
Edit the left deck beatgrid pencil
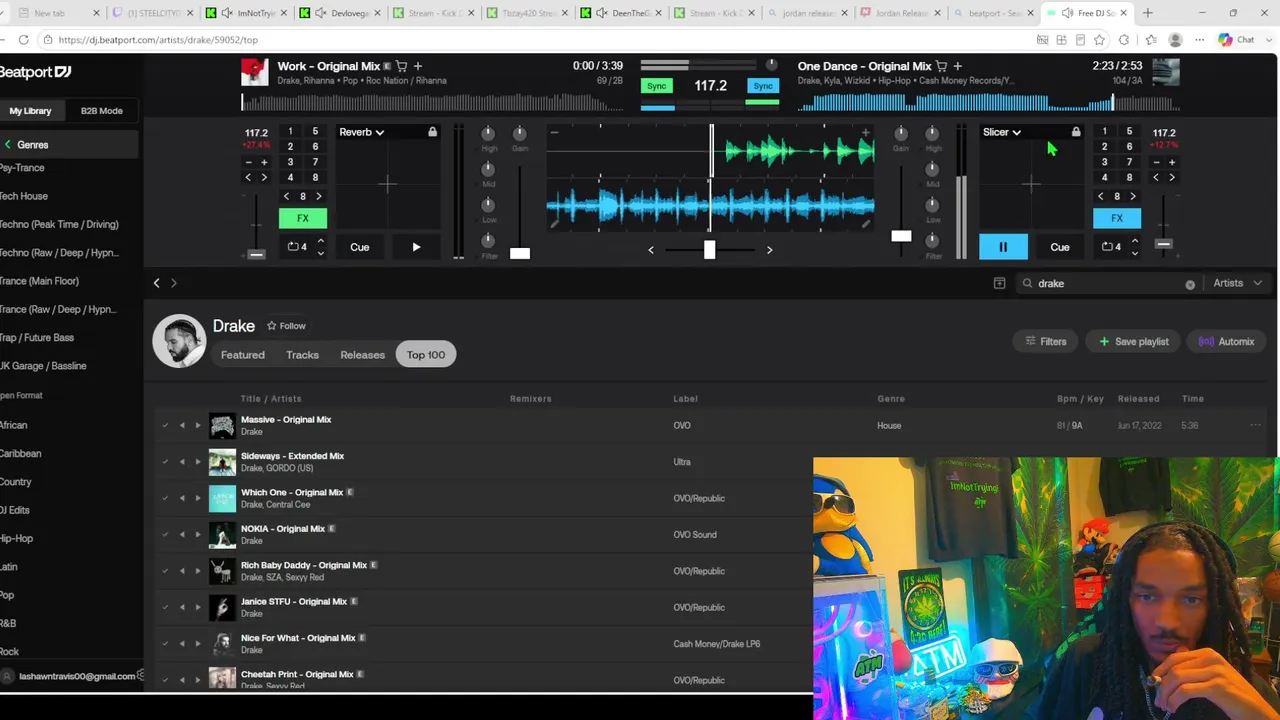click(x=554, y=224)
